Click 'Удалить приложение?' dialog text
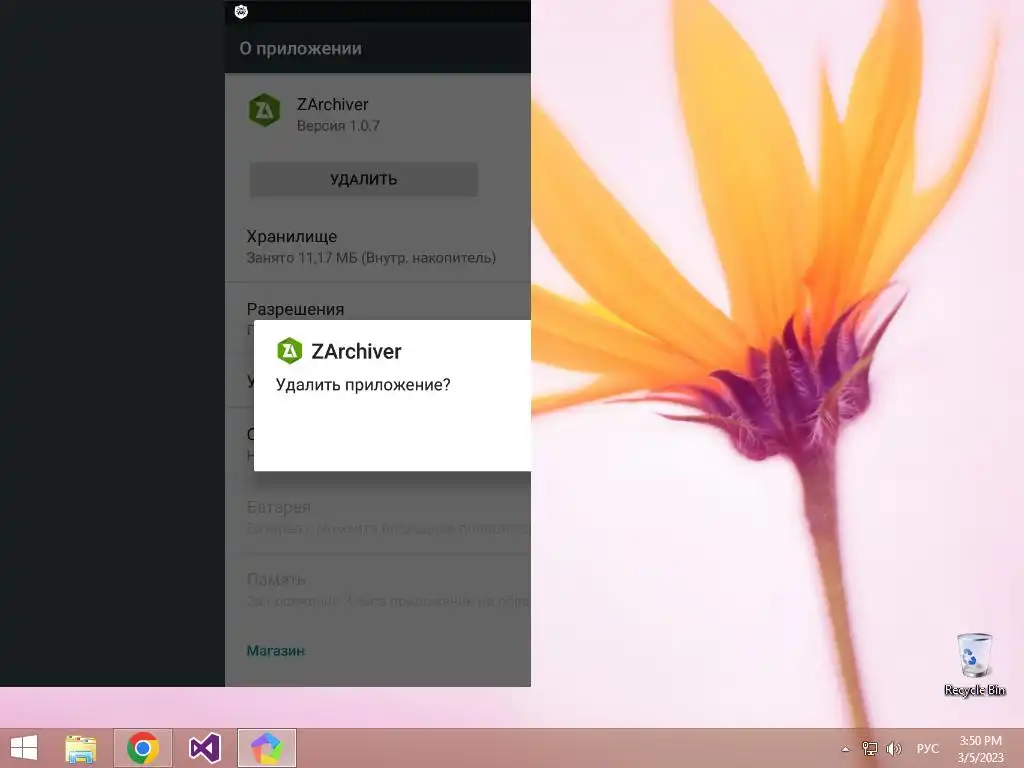This screenshot has width=1024, height=768. (363, 385)
